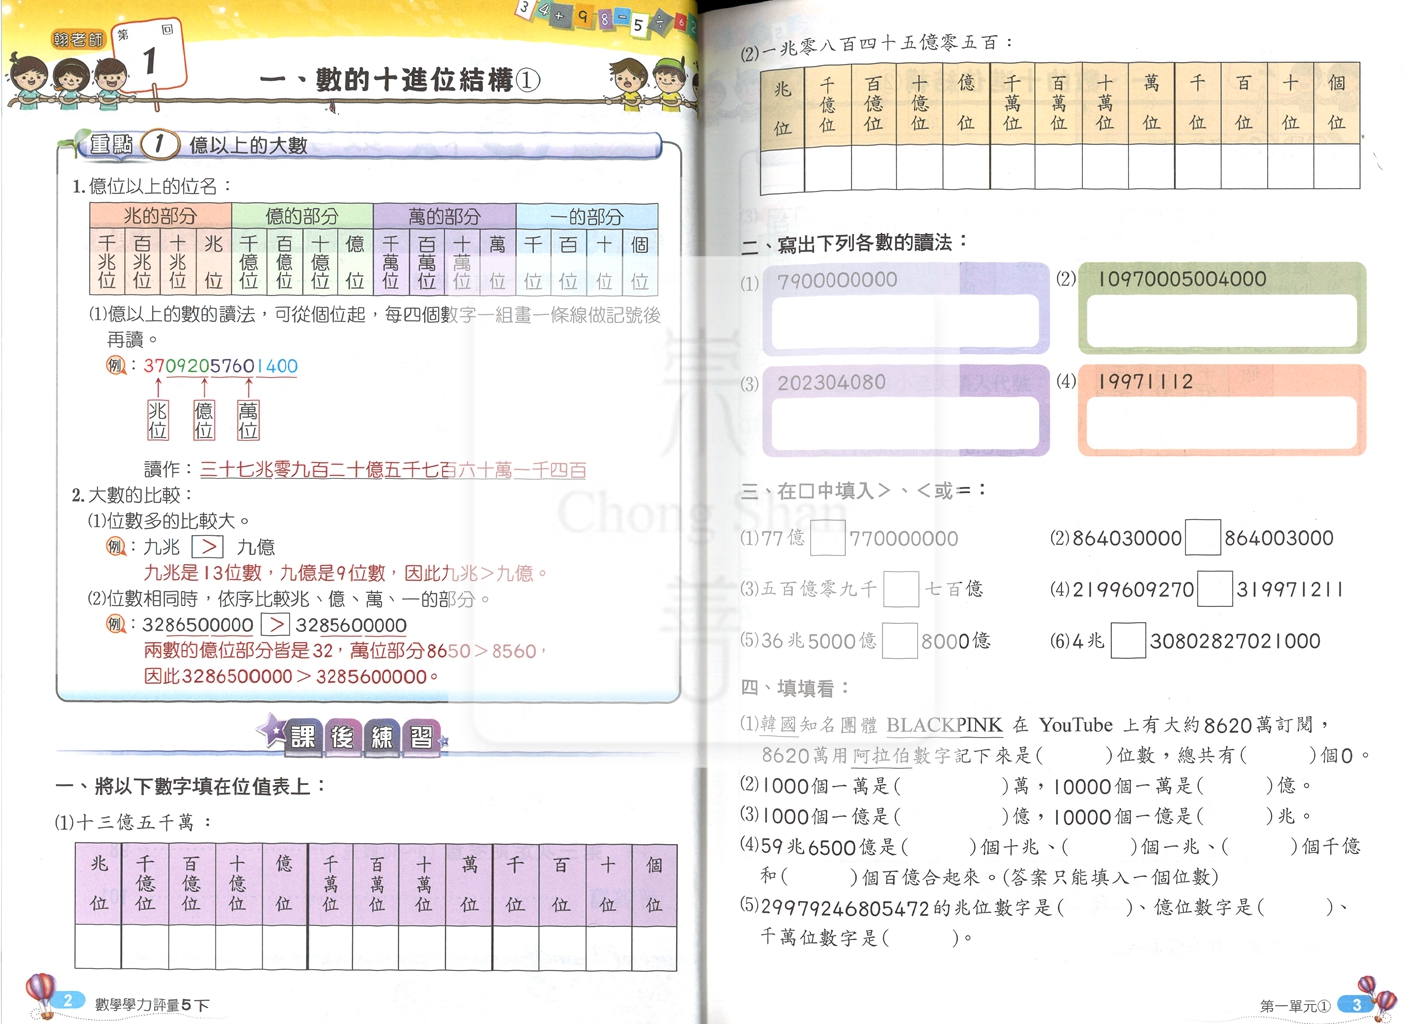Click the blank cell under 兆位 in the purple table
This screenshot has height=1024, width=1409.
[x=98, y=947]
